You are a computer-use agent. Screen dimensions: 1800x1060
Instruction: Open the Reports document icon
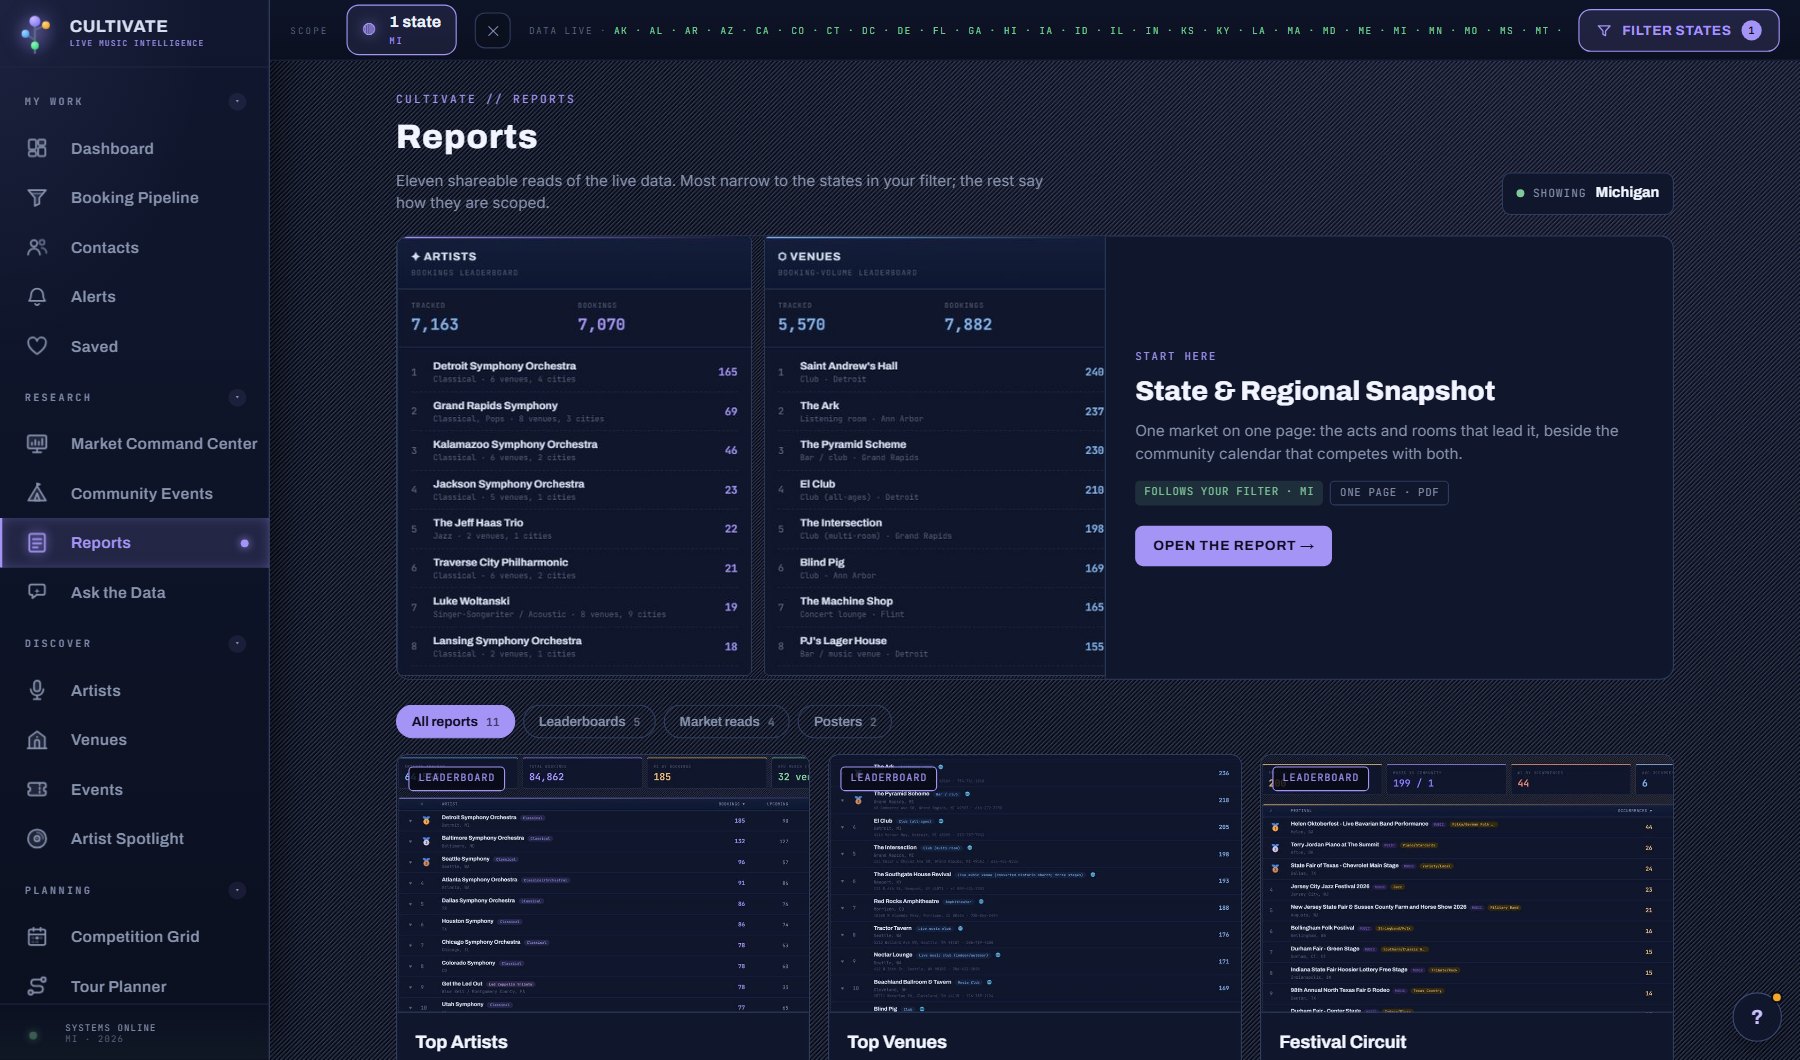[37, 543]
